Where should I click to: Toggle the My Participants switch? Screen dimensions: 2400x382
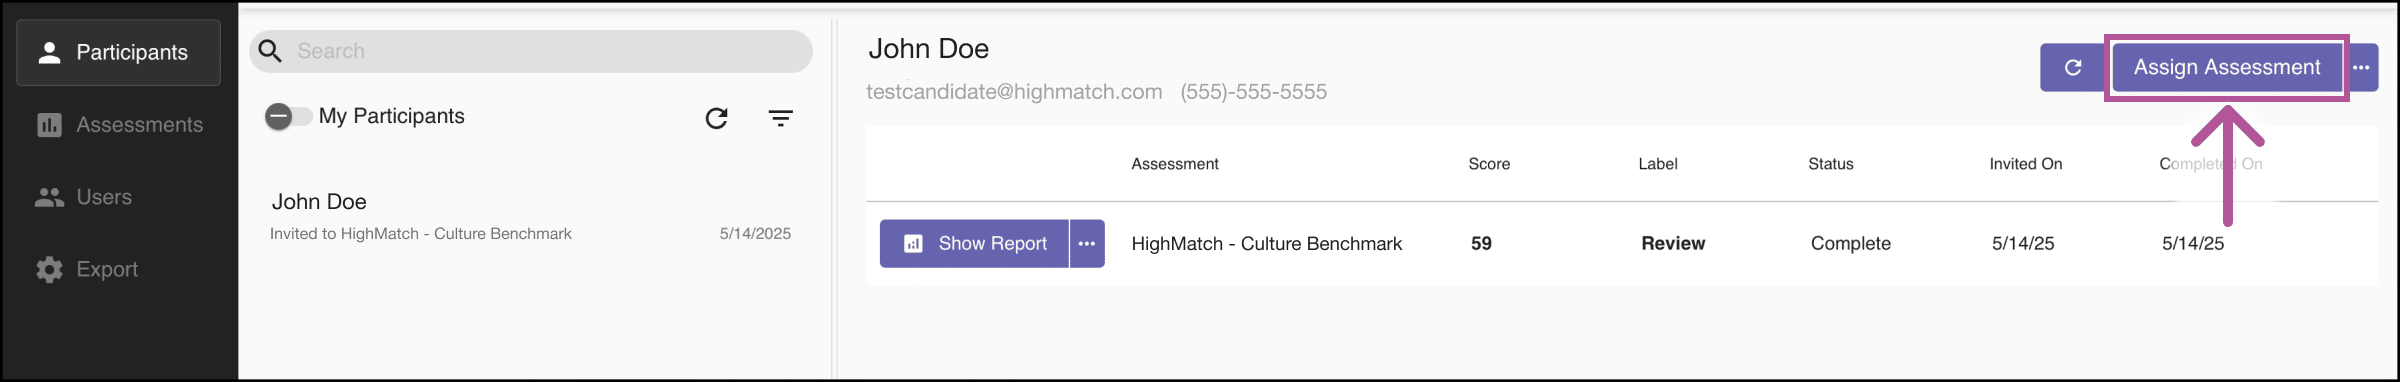point(288,117)
